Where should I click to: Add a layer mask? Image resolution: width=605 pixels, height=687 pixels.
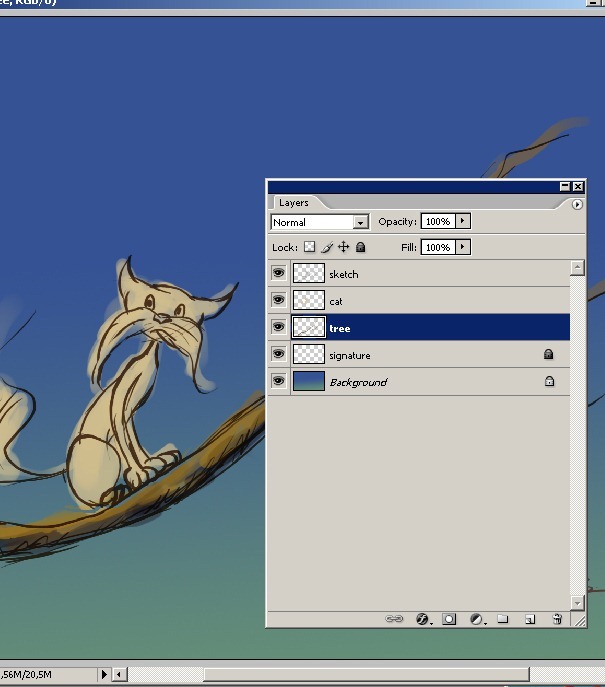coord(449,619)
